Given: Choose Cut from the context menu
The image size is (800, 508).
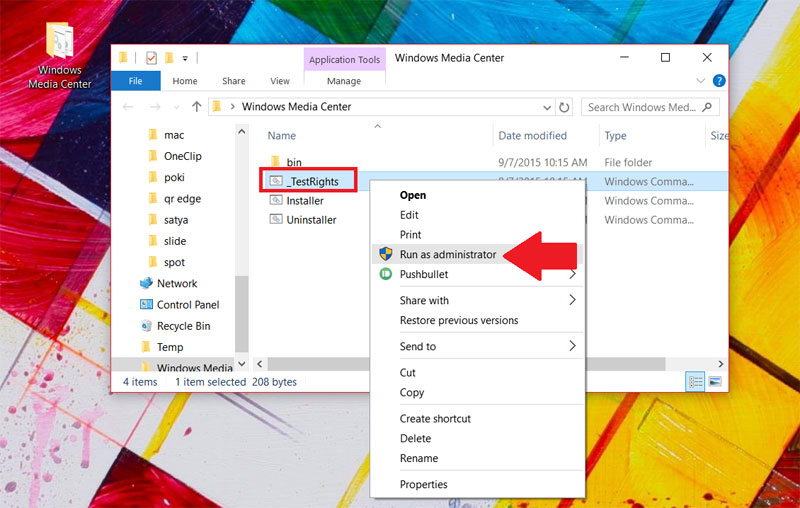Looking at the screenshot, I should [x=407, y=372].
